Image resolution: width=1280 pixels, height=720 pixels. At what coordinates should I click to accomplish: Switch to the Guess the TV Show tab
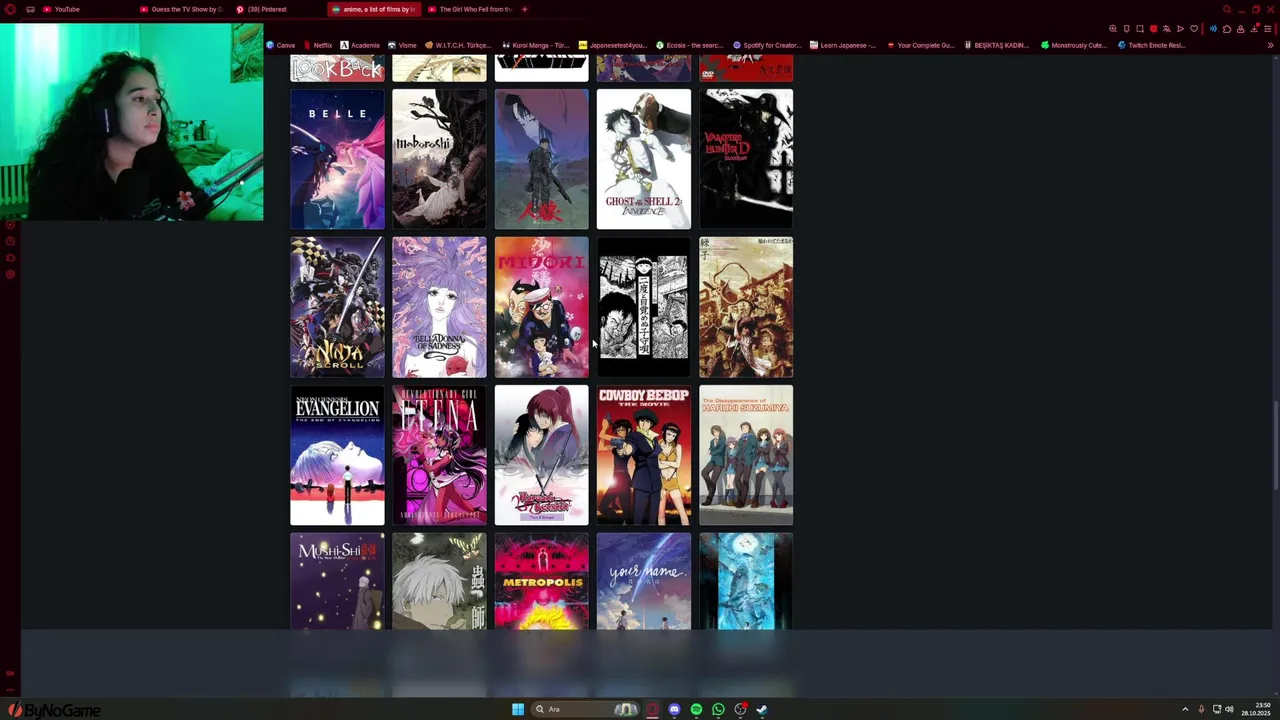(x=181, y=9)
